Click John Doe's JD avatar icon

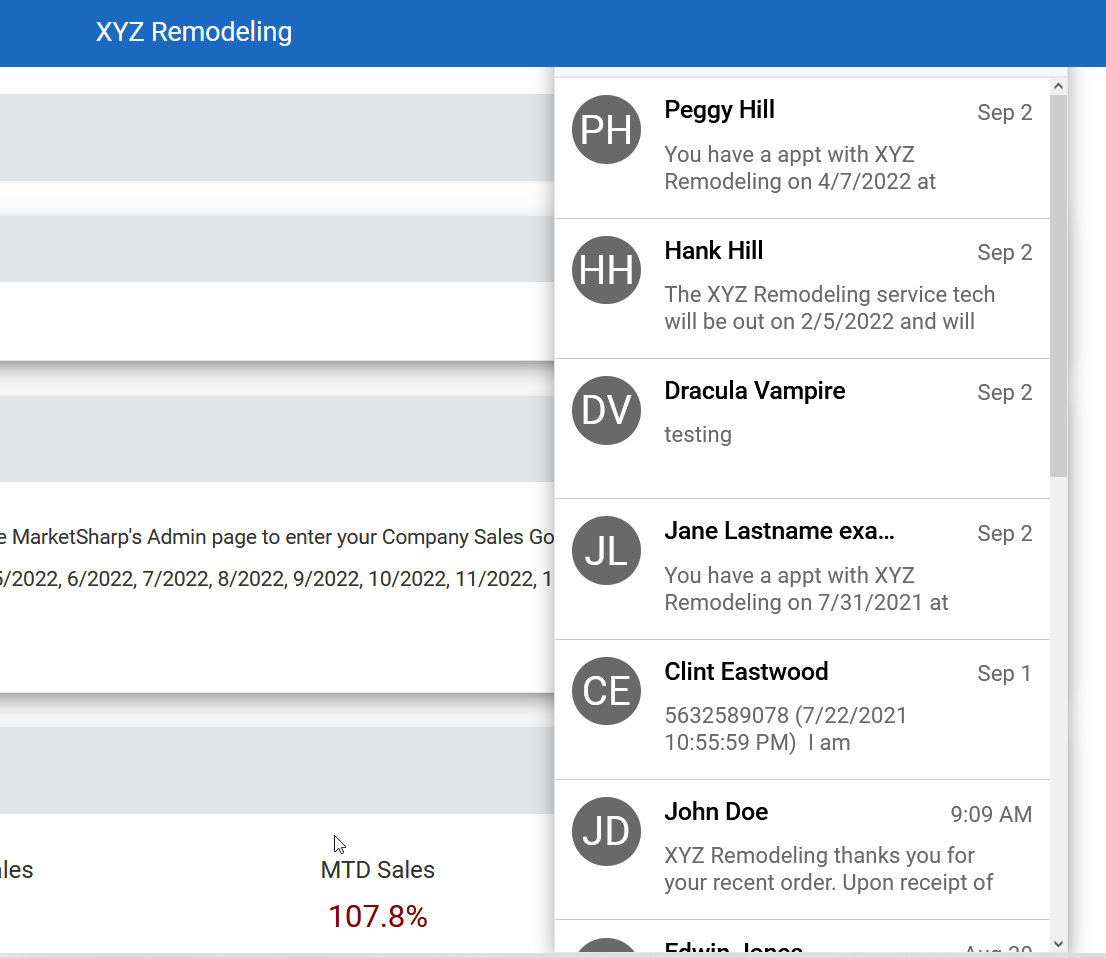click(606, 831)
